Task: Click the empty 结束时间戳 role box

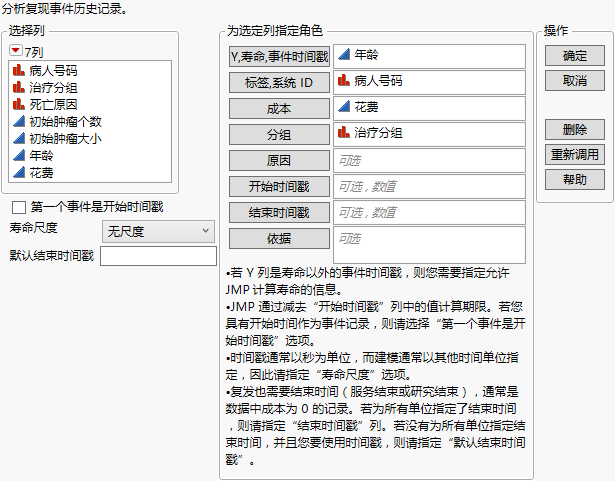Action: click(x=429, y=213)
